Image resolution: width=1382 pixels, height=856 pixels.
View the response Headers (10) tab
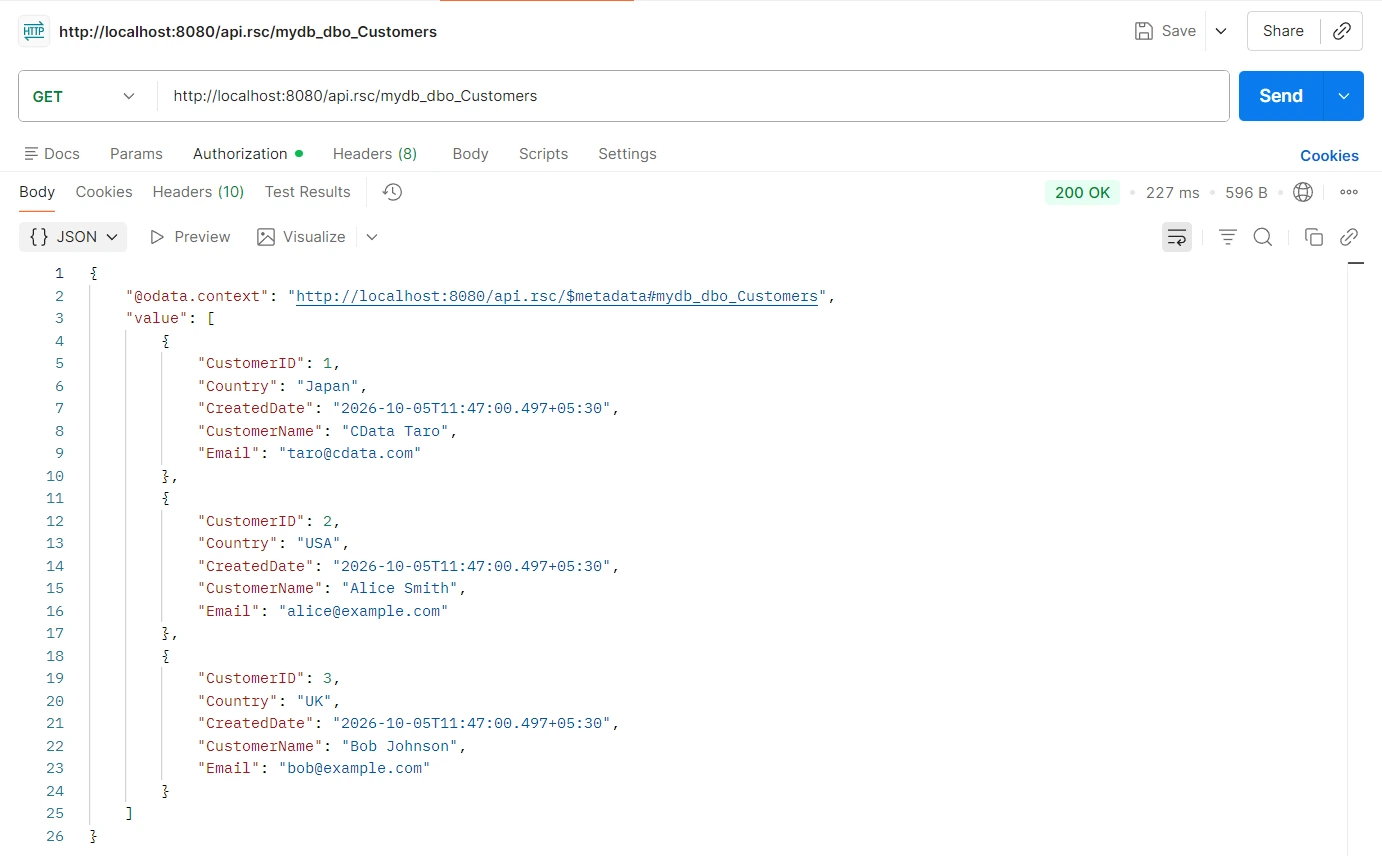tap(198, 192)
